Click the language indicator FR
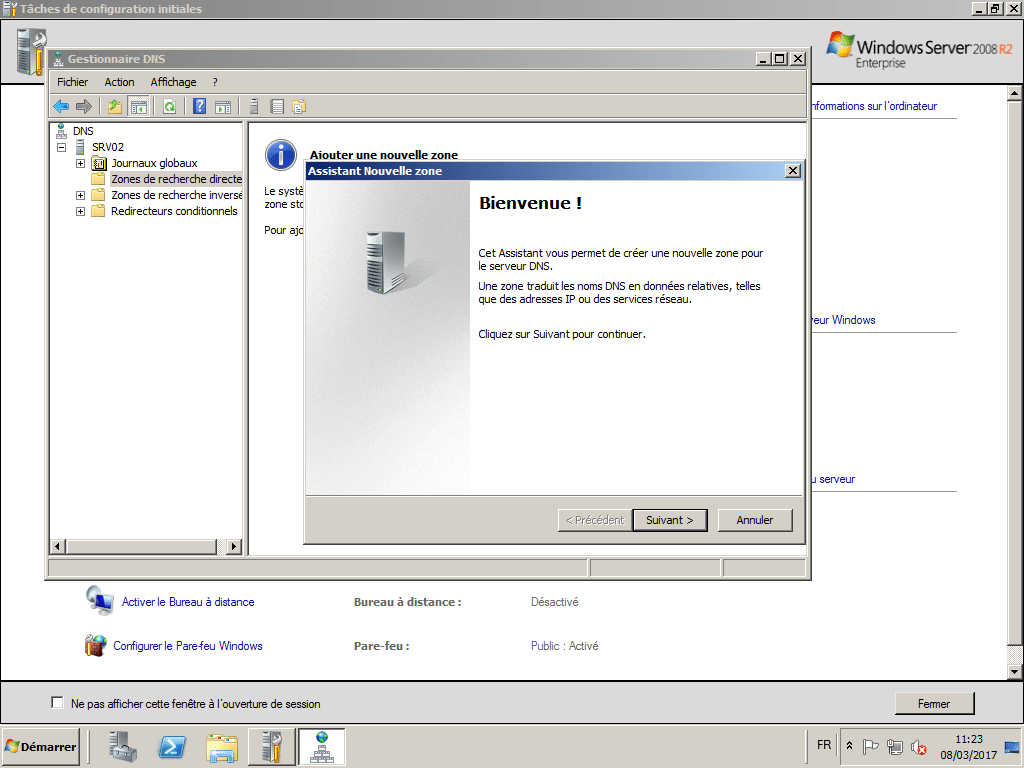 tap(823, 745)
